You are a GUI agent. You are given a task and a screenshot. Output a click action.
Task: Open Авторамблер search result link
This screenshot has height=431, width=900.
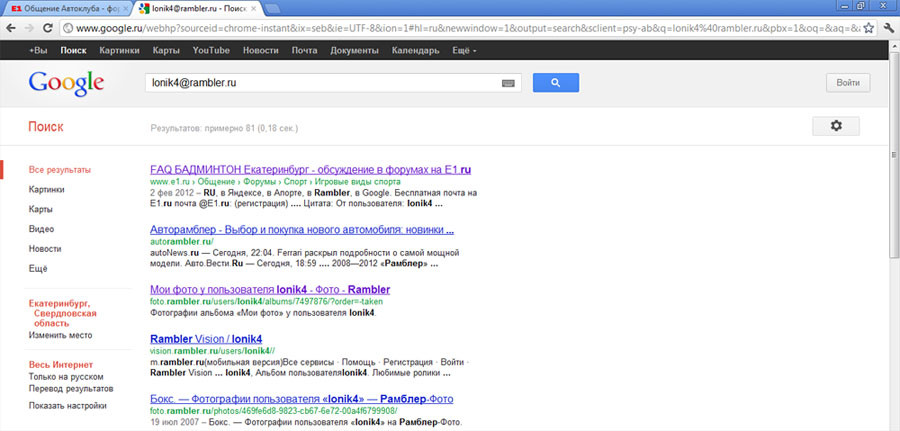pyautogui.click(x=302, y=230)
